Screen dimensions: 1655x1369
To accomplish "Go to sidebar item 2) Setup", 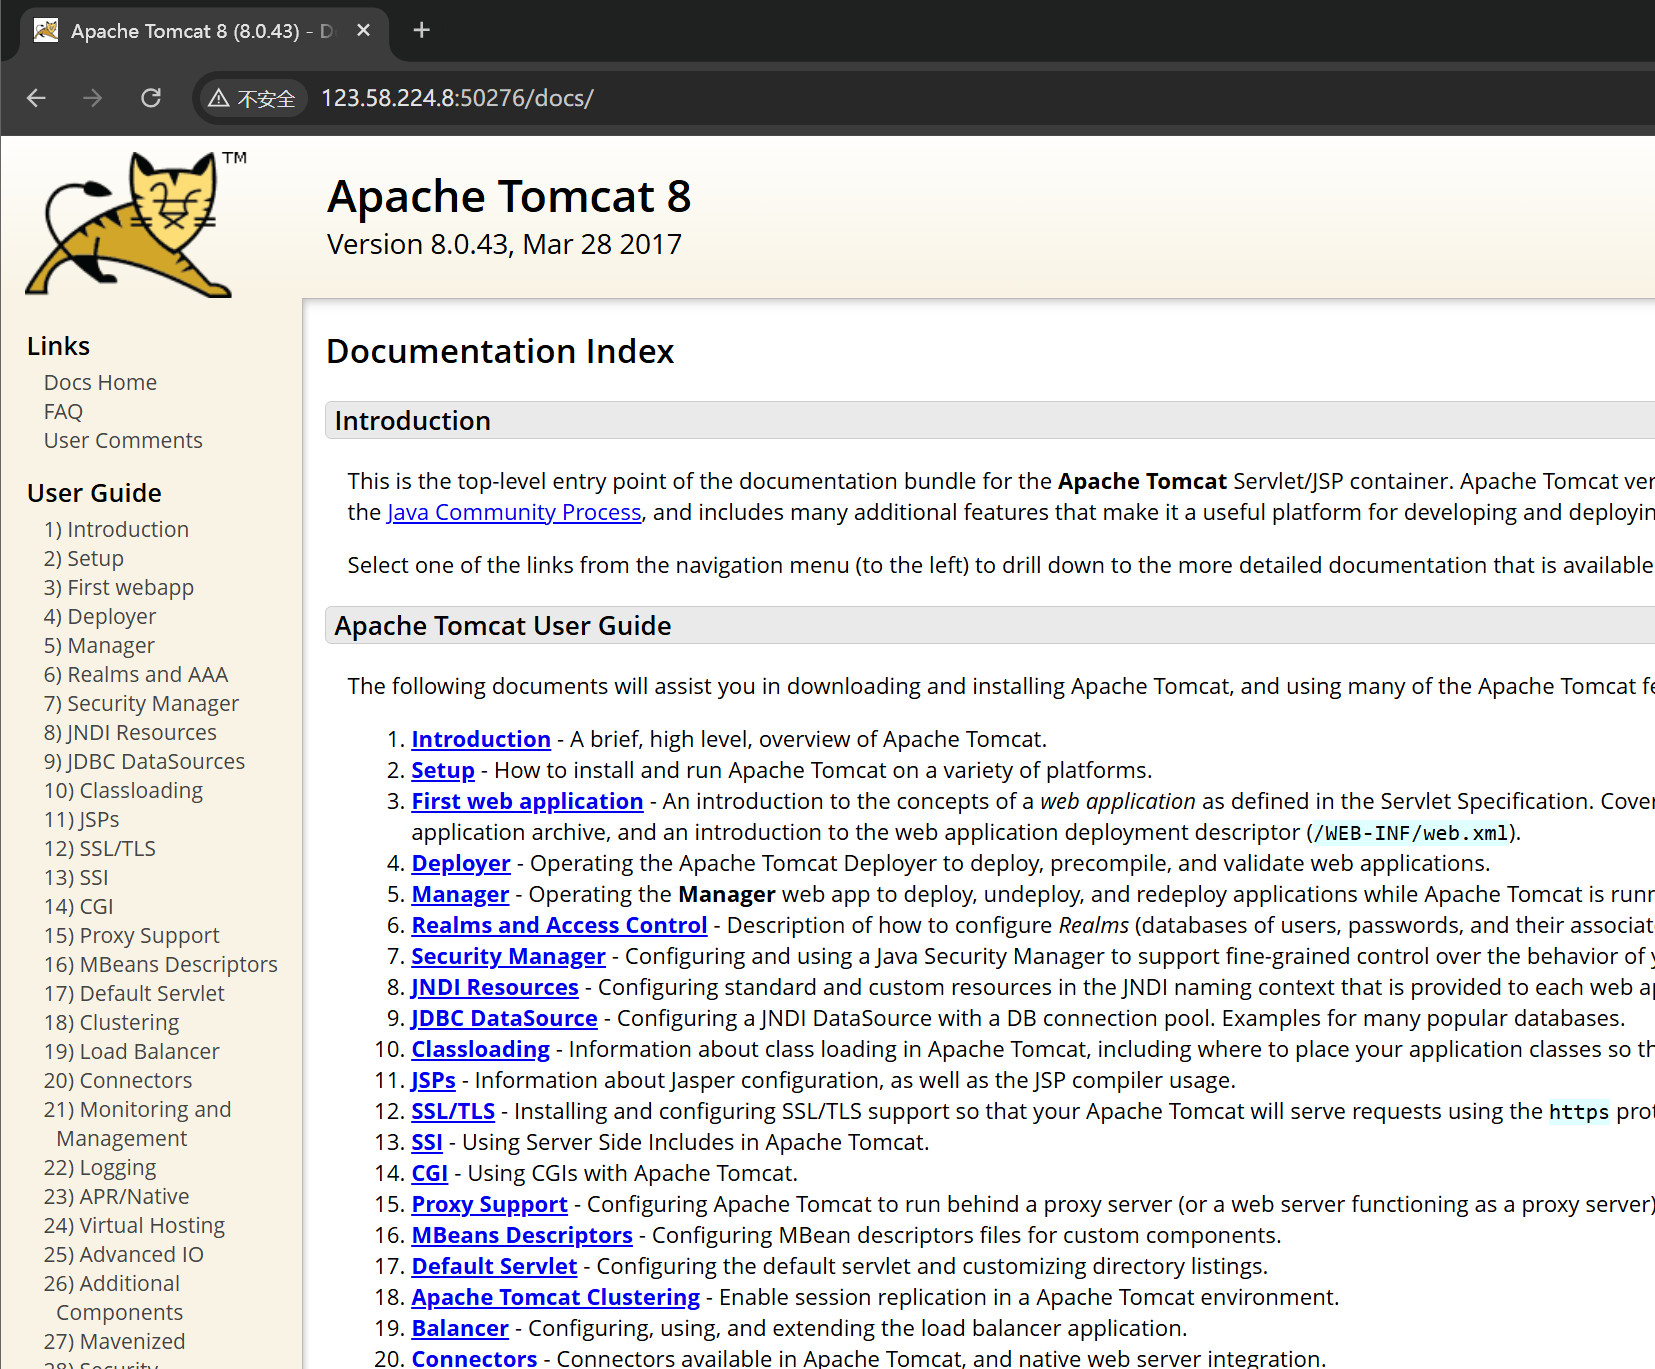I will pyautogui.click(x=84, y=558).
